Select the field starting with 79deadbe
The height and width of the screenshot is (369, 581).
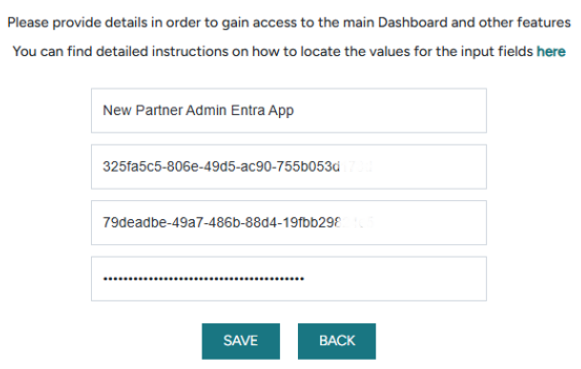click(289, 223)
